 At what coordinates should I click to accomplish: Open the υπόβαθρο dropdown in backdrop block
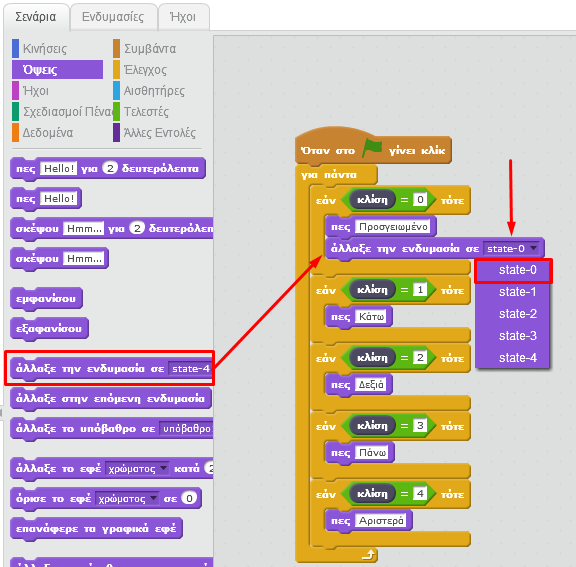tap(186, 429)
